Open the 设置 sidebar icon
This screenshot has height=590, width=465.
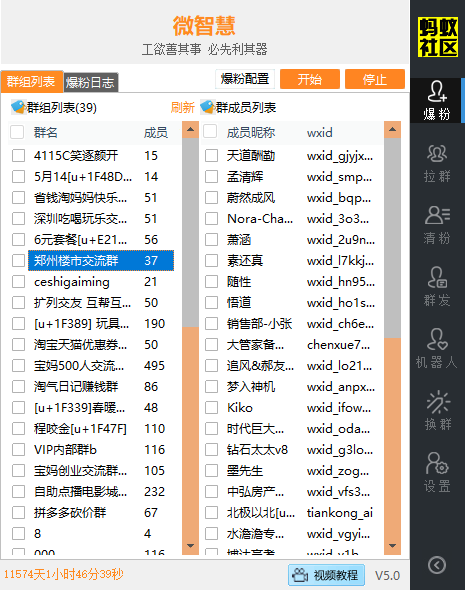point(436,473)
